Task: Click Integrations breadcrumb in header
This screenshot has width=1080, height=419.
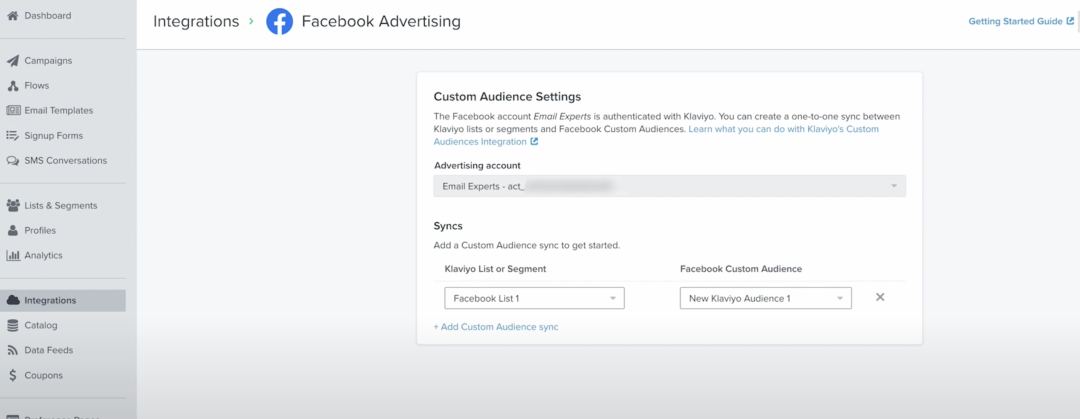Action: coord(195,21)
